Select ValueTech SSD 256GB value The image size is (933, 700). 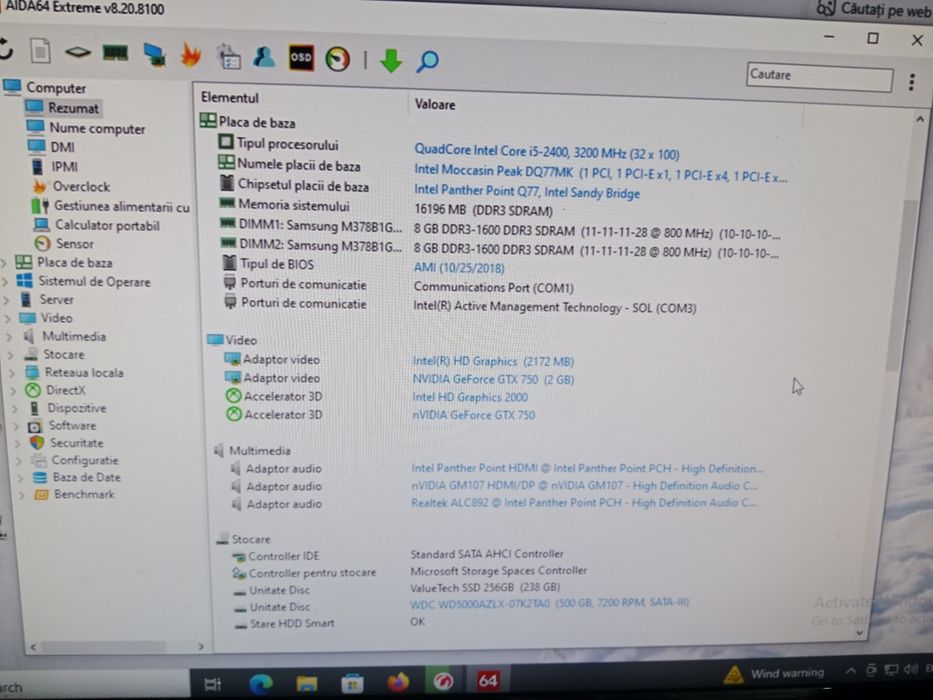[486, 588]
